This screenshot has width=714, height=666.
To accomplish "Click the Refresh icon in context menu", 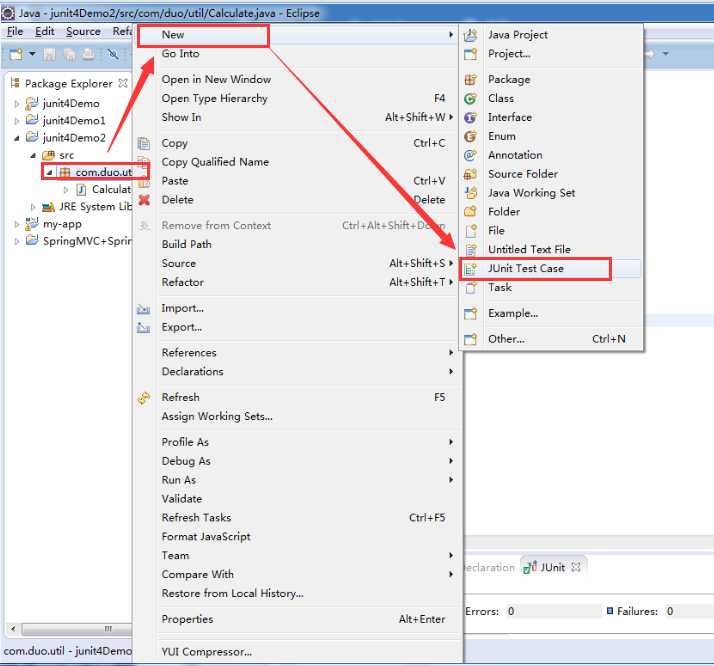I will [x=144, y=398].
